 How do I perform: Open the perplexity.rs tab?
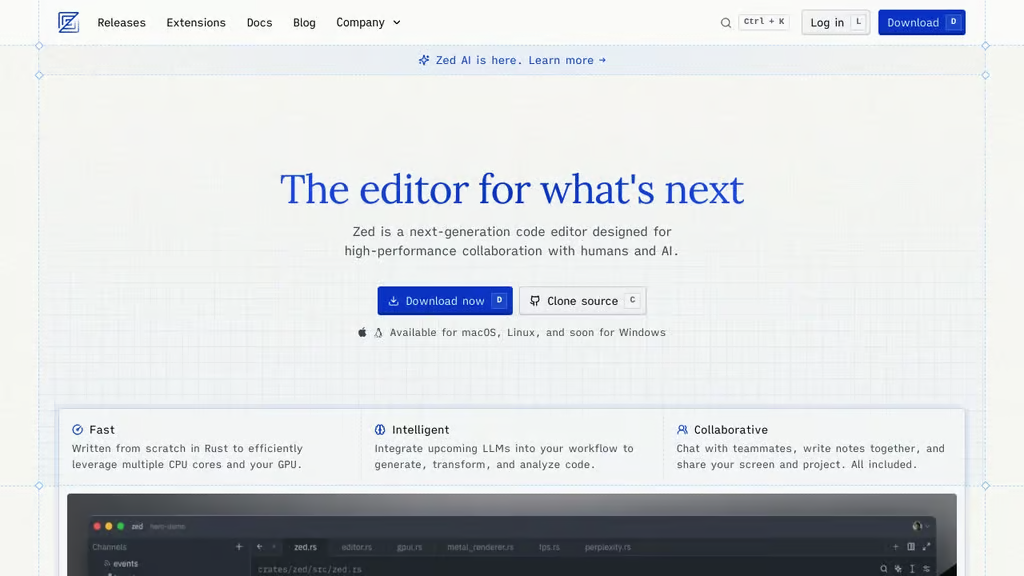pyautogui.click(x=607, y=547)
